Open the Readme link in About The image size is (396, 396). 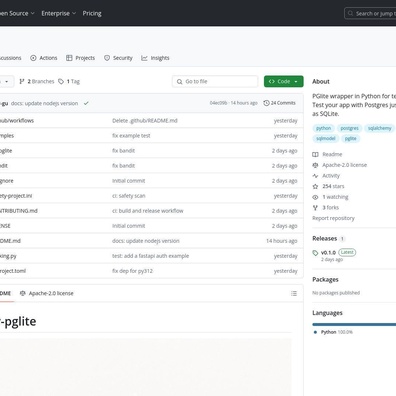[x=332, y=154]
